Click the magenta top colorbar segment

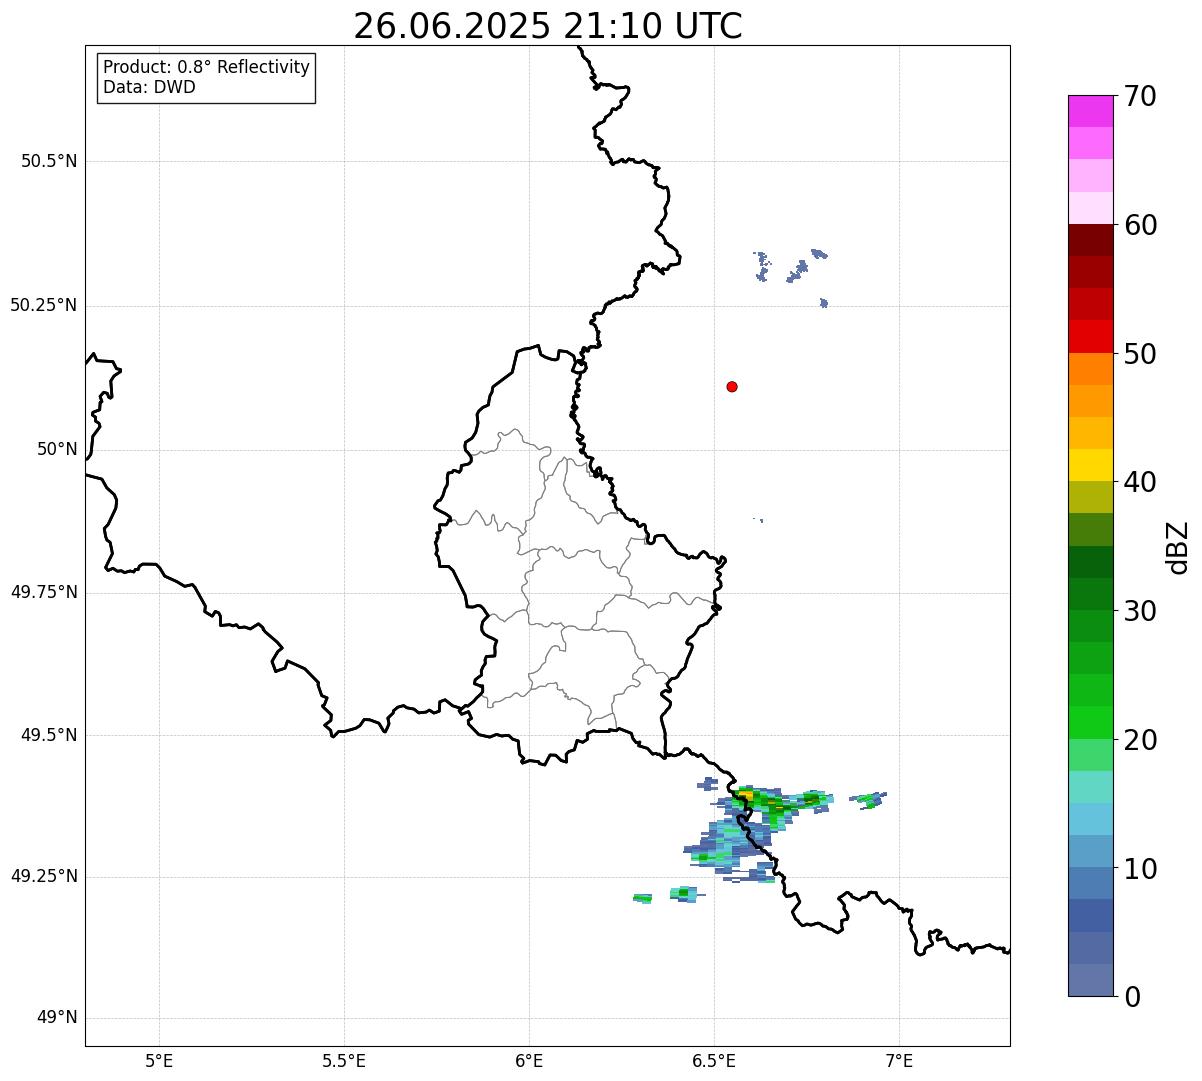[x=1090, y=111]
